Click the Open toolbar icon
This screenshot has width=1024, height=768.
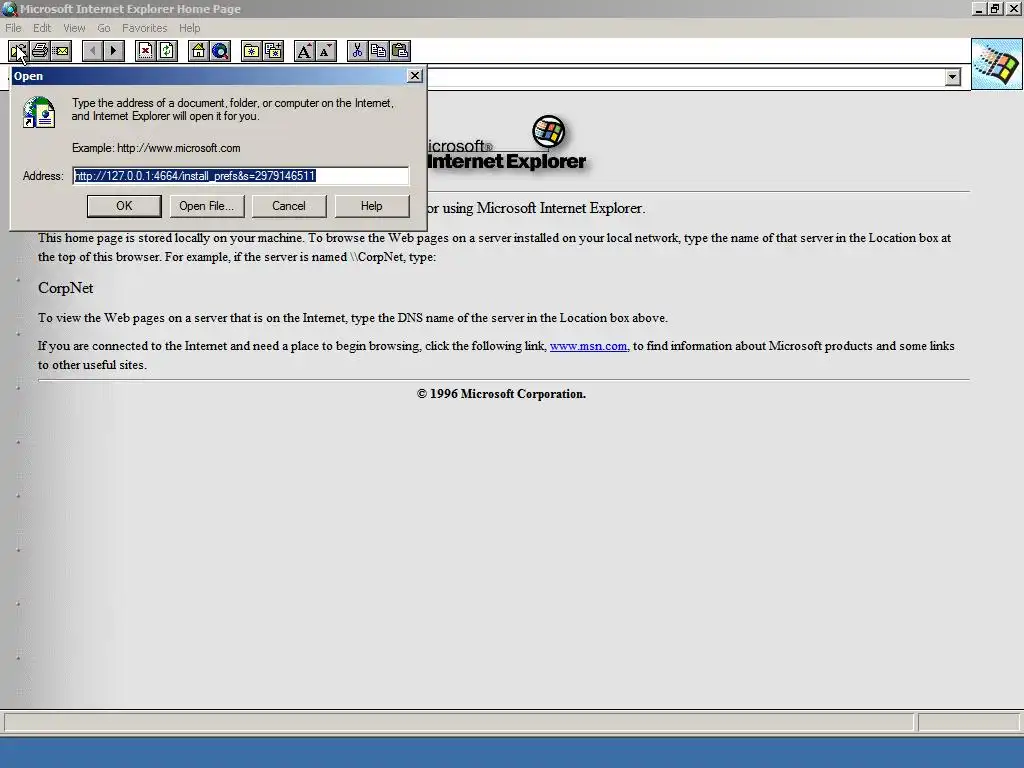point(18,51)
